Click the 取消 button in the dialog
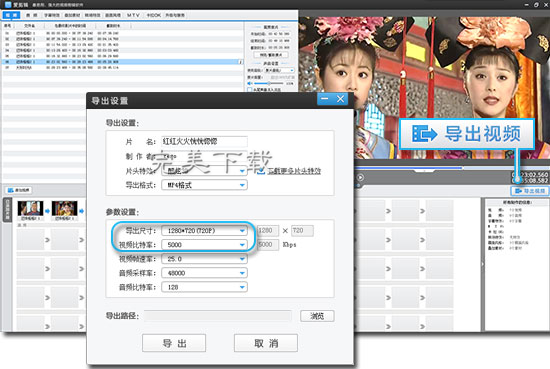 (266, 343)
